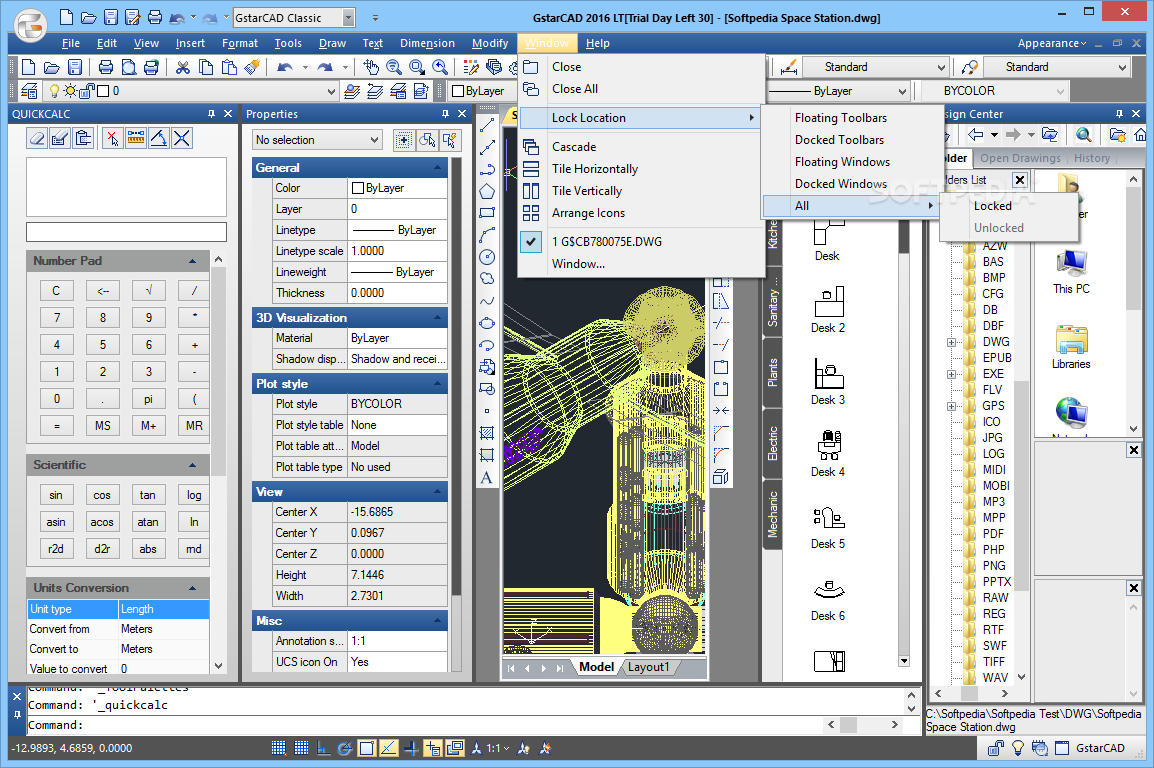Image resolution: width=1154 pixels, height=768 pixels.
Task: Select the Multiline Text tool
Action: point(486,477)
